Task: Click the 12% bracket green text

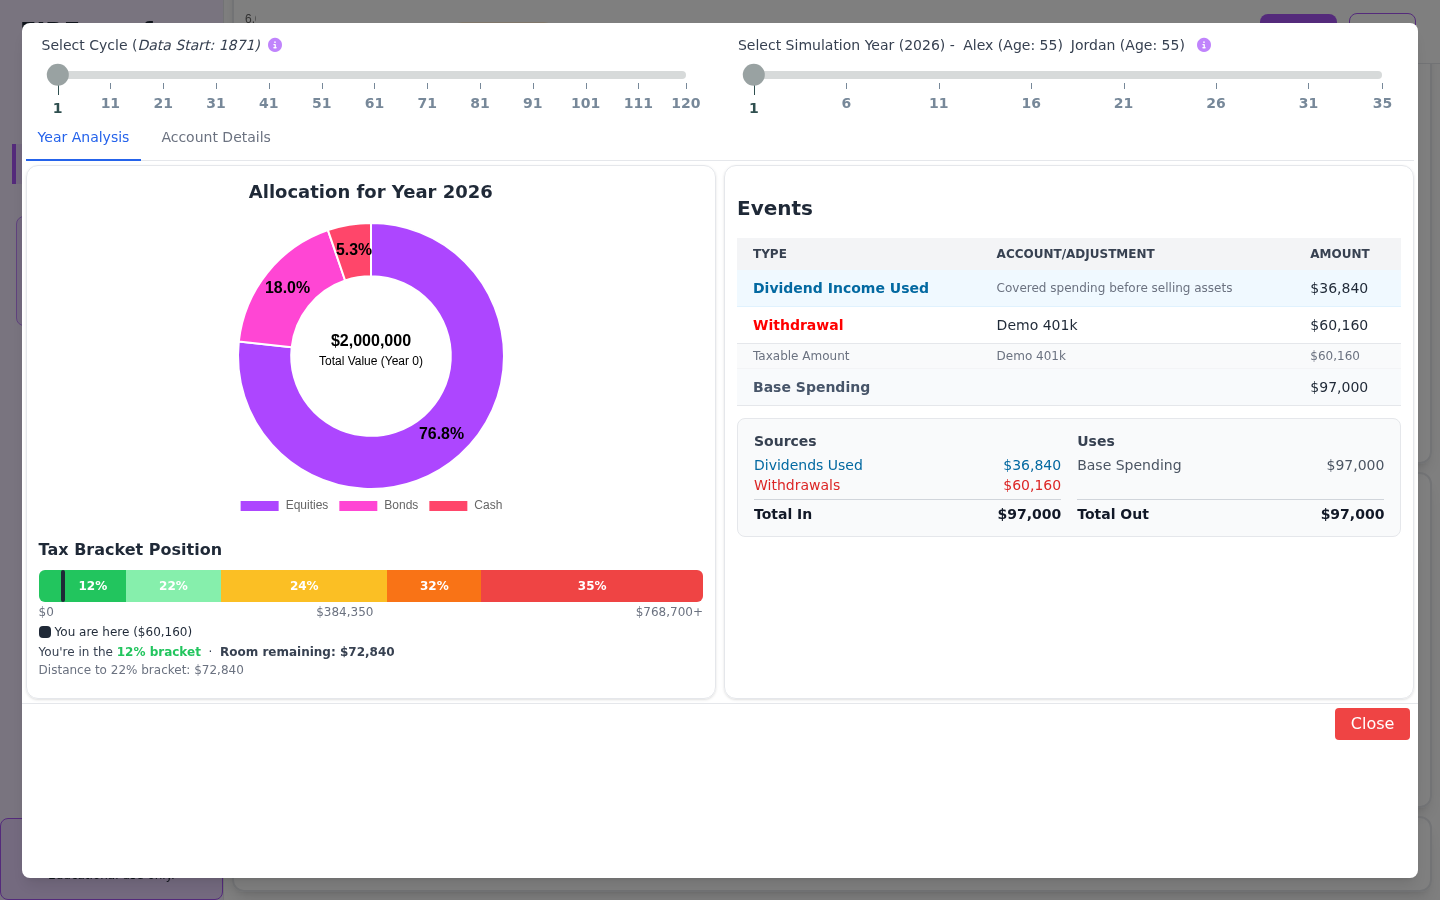Action: pyautogui.click(x=159, y=652)
